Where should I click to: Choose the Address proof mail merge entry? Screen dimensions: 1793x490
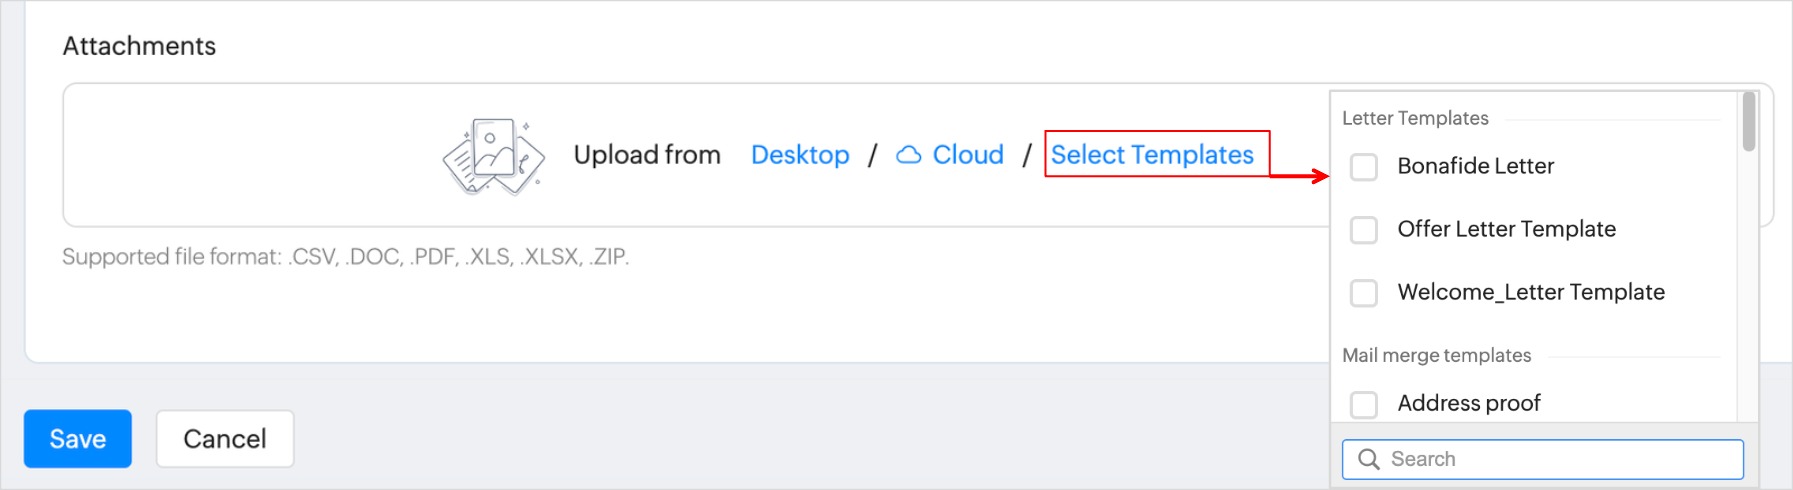(1468, 403)
